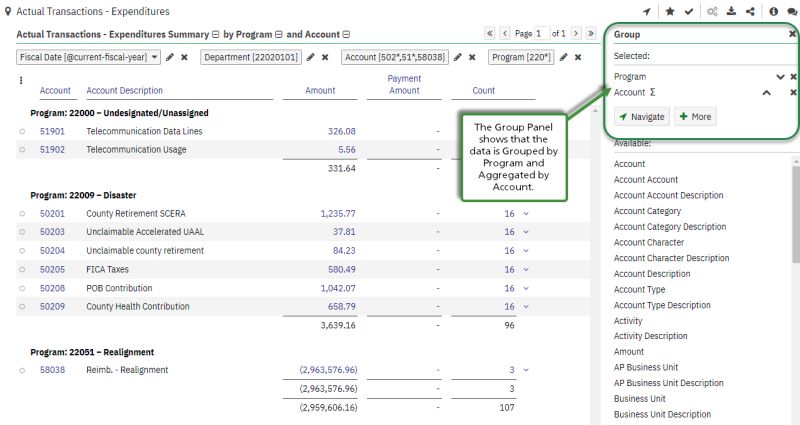Image resolution: width=800 pixels, height=425 pixels.
Task: Click amount link (2,963,576.96) in Realignment row
Action: (329, 370)
